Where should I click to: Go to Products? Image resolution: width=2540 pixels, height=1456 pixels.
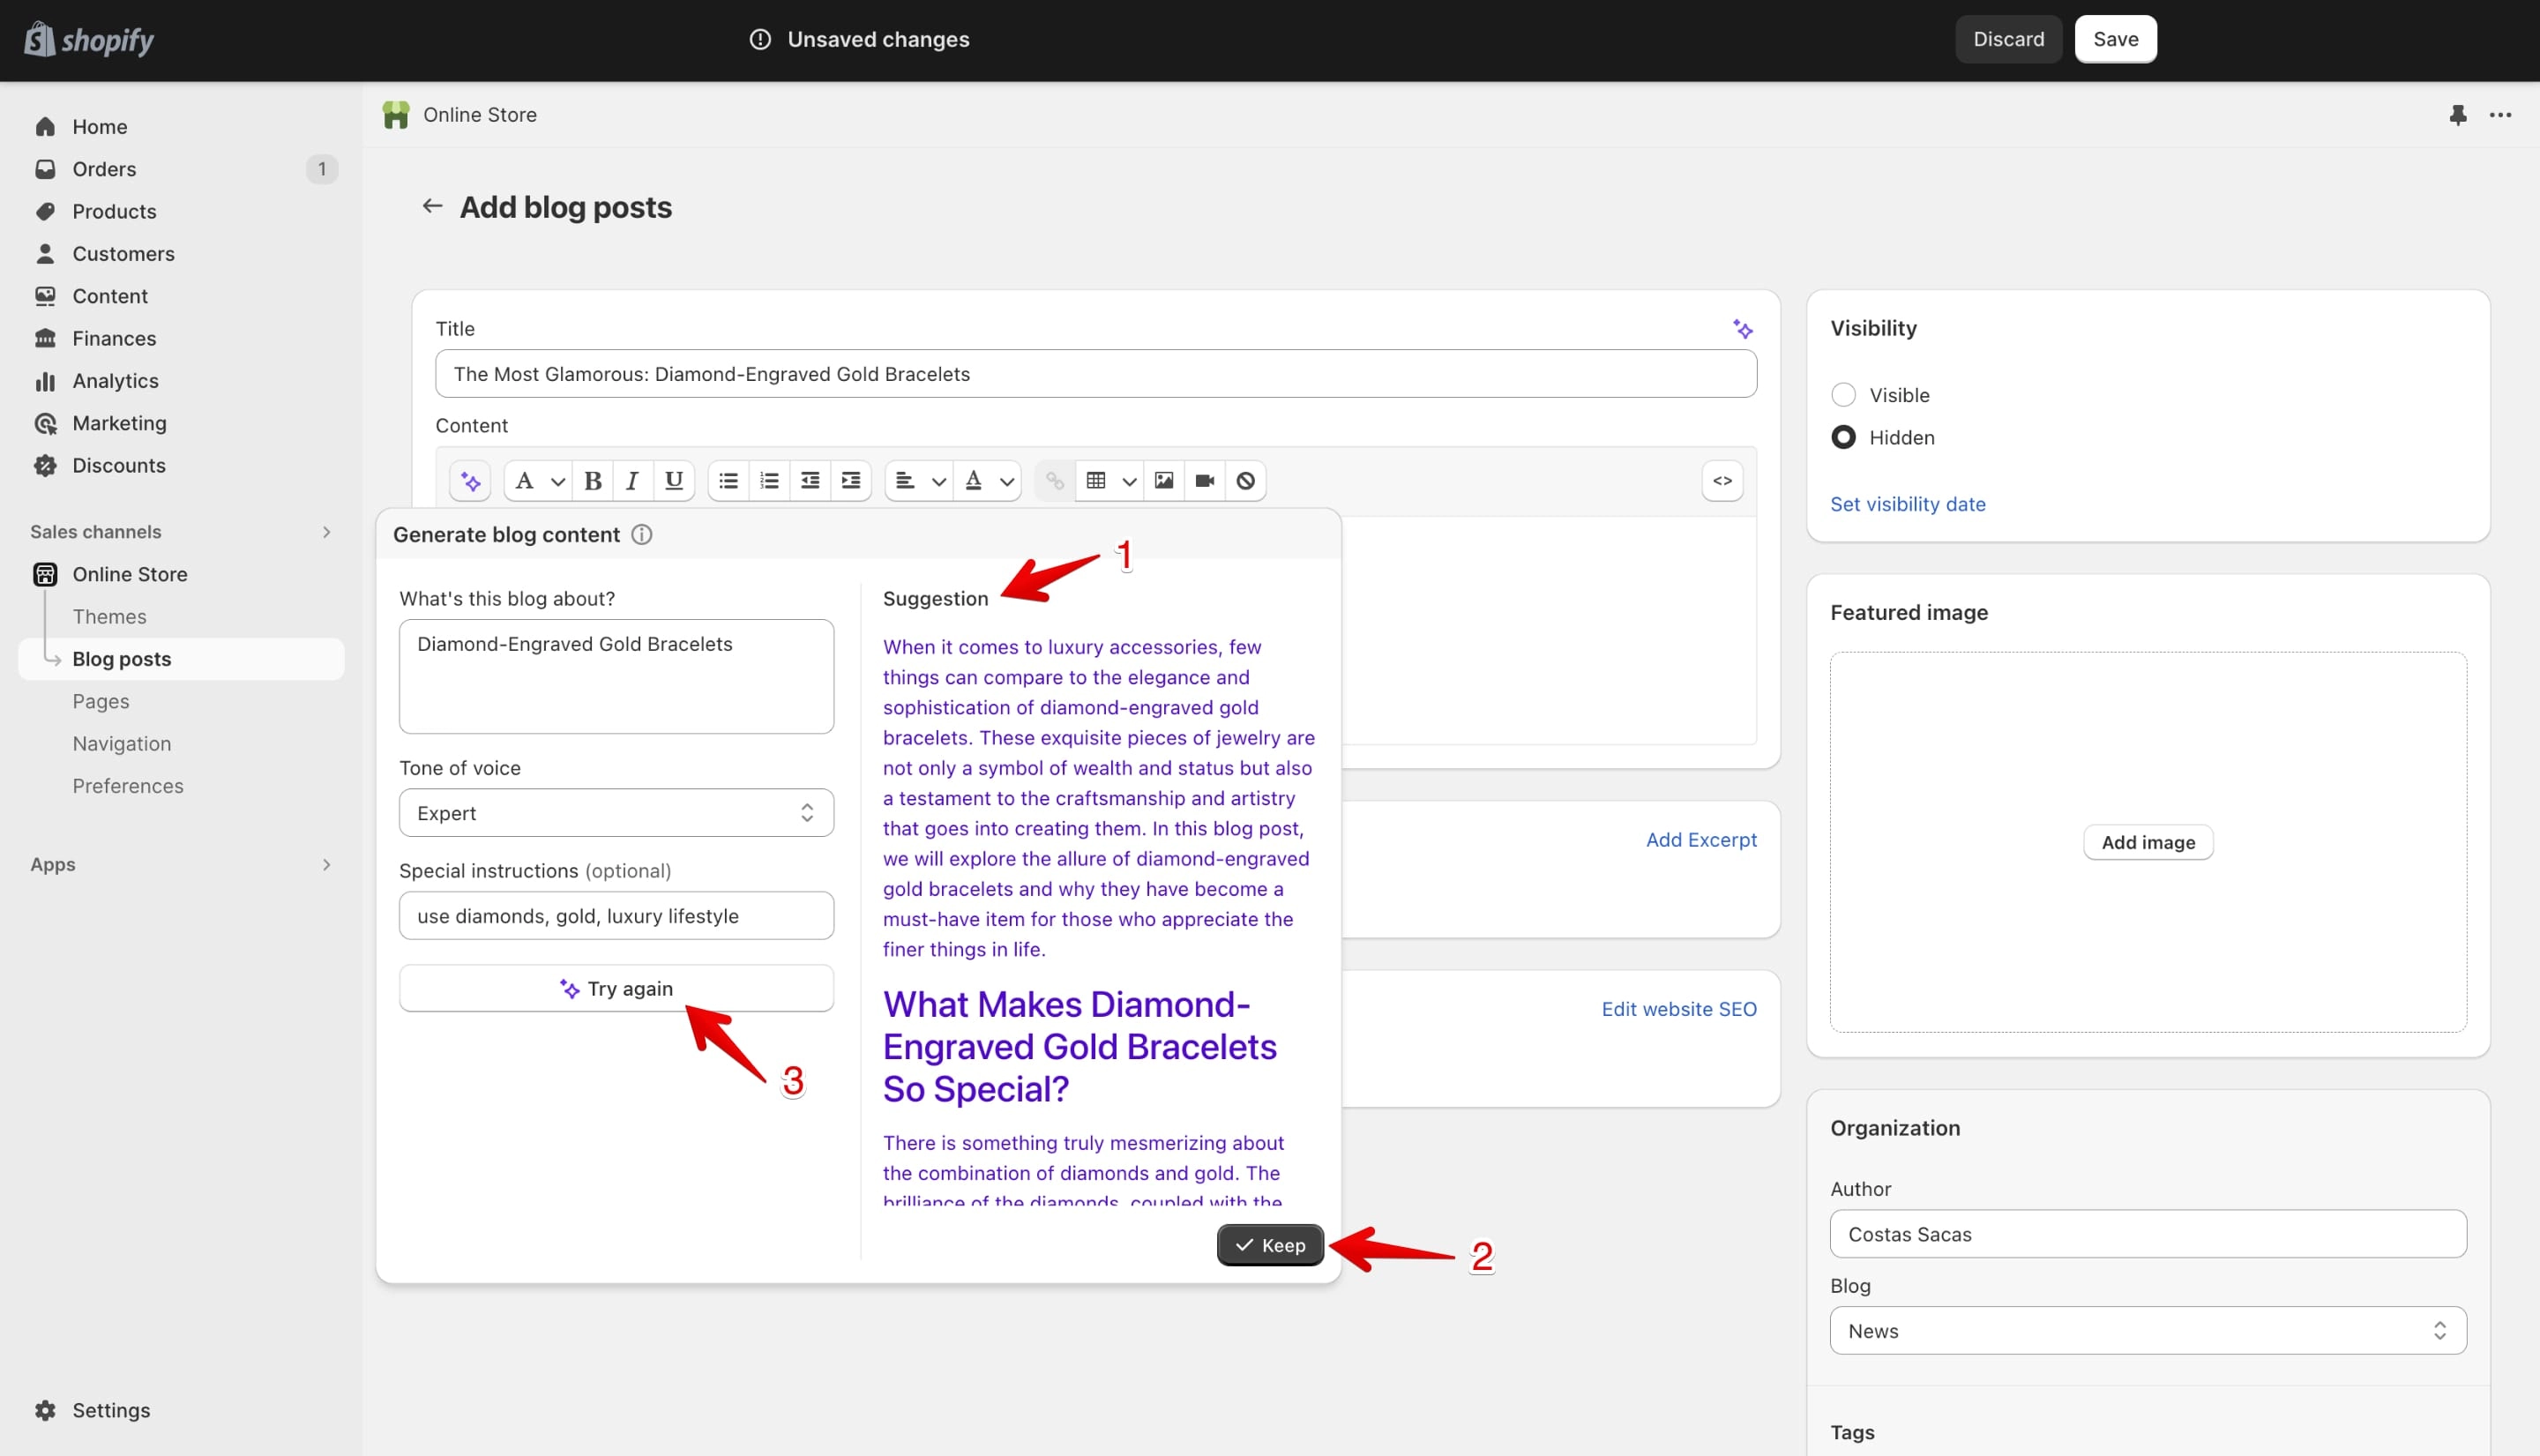coord(114,211)
